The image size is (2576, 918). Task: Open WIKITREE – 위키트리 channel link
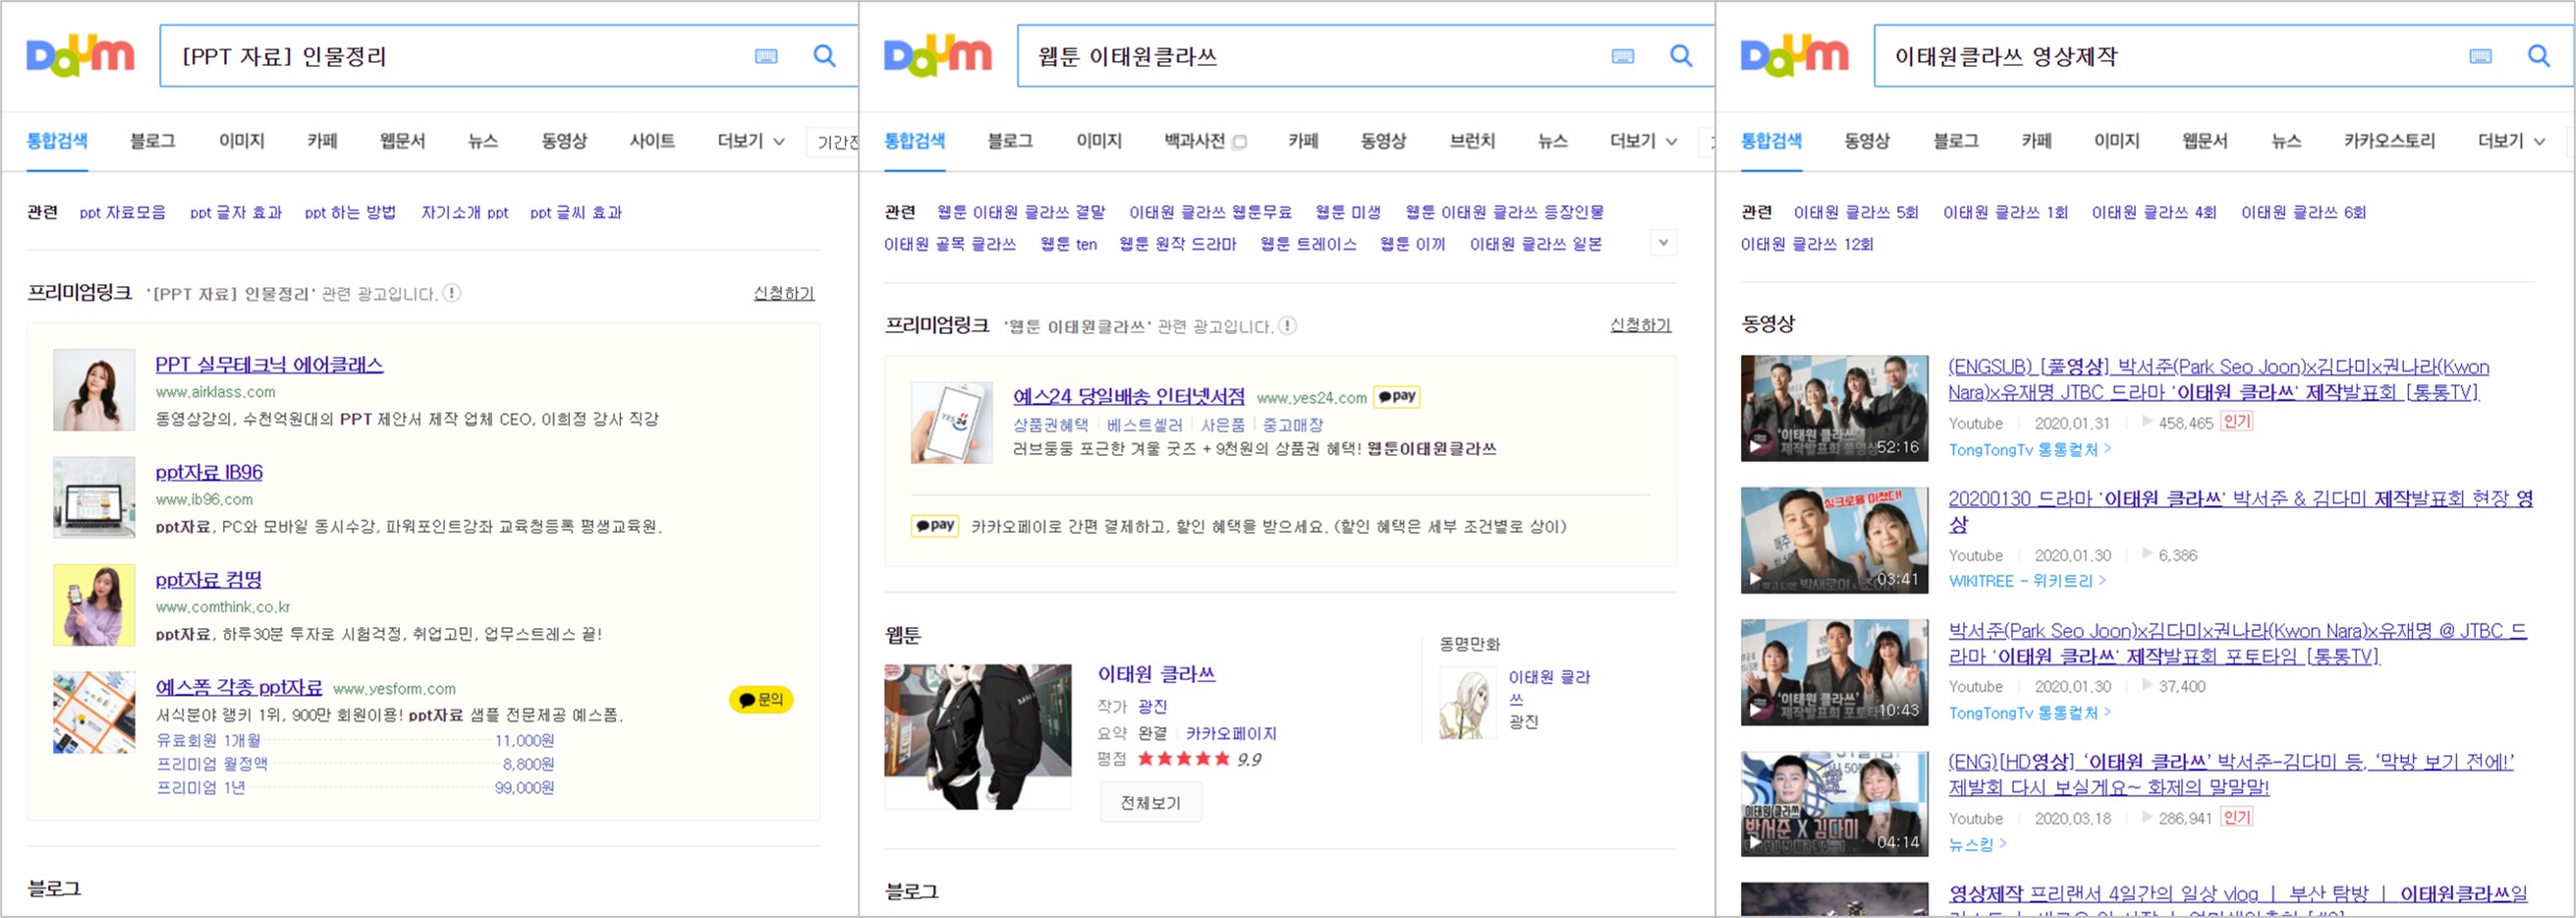point(2027,581)
